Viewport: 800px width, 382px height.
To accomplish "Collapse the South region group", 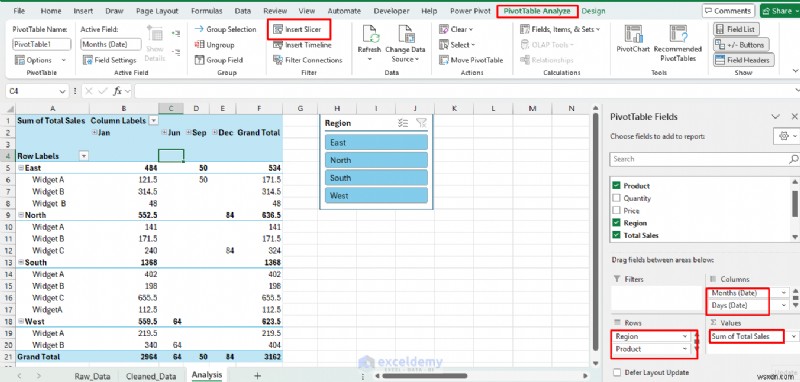I will pyautogui.click(x=21, y=262).
